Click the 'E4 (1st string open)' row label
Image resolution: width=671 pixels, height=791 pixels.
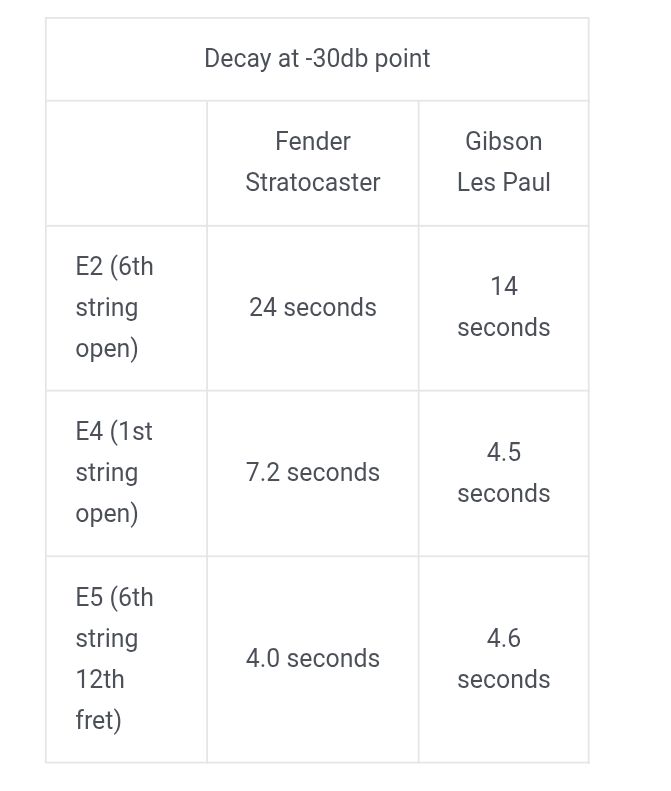114,472
